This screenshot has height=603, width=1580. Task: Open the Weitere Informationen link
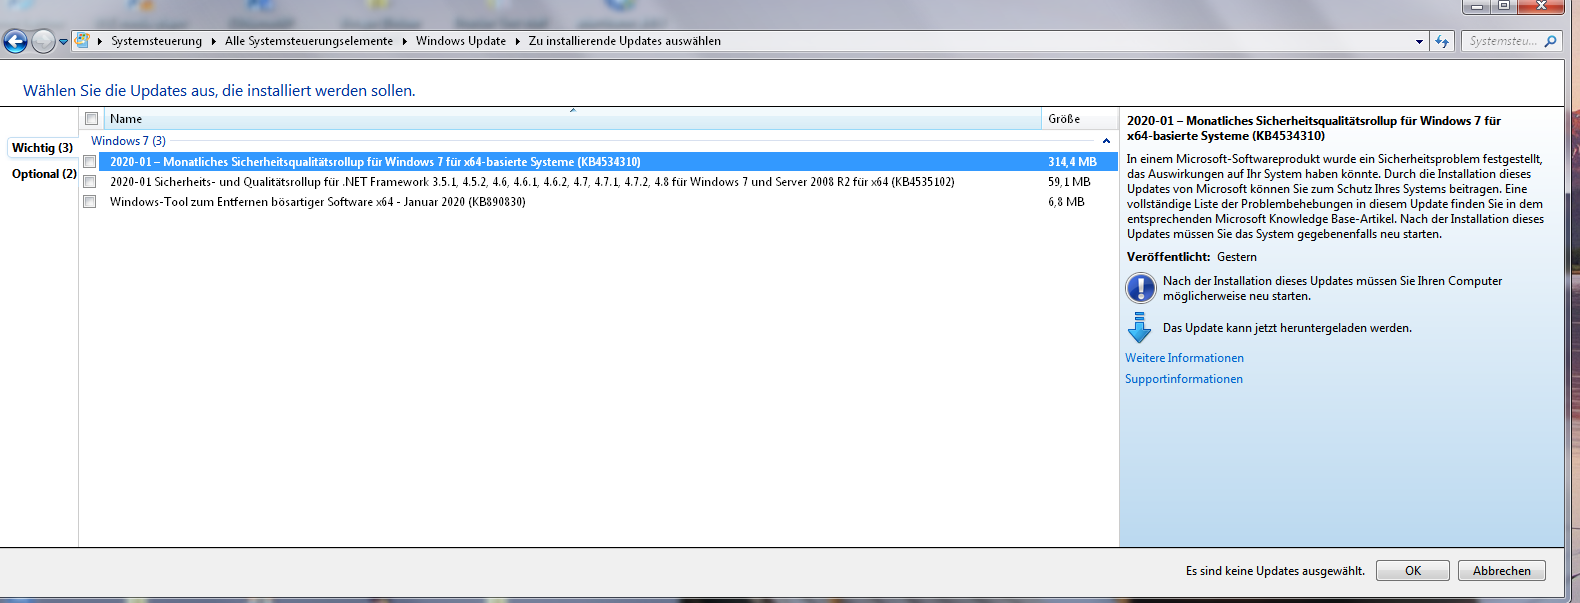1184,358
